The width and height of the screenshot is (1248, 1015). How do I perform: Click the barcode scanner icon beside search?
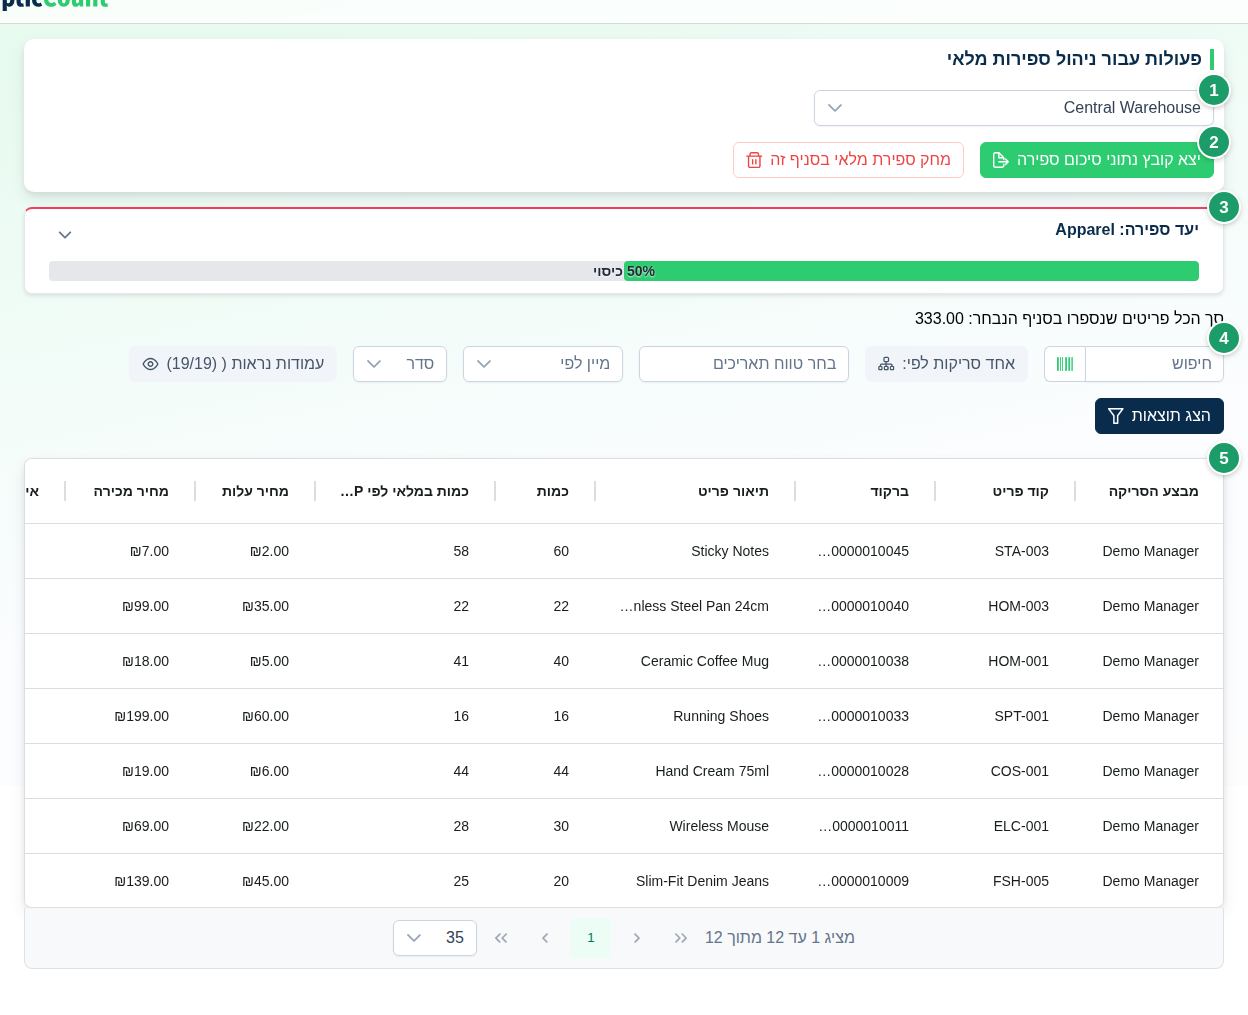[x=1065, y=364]
